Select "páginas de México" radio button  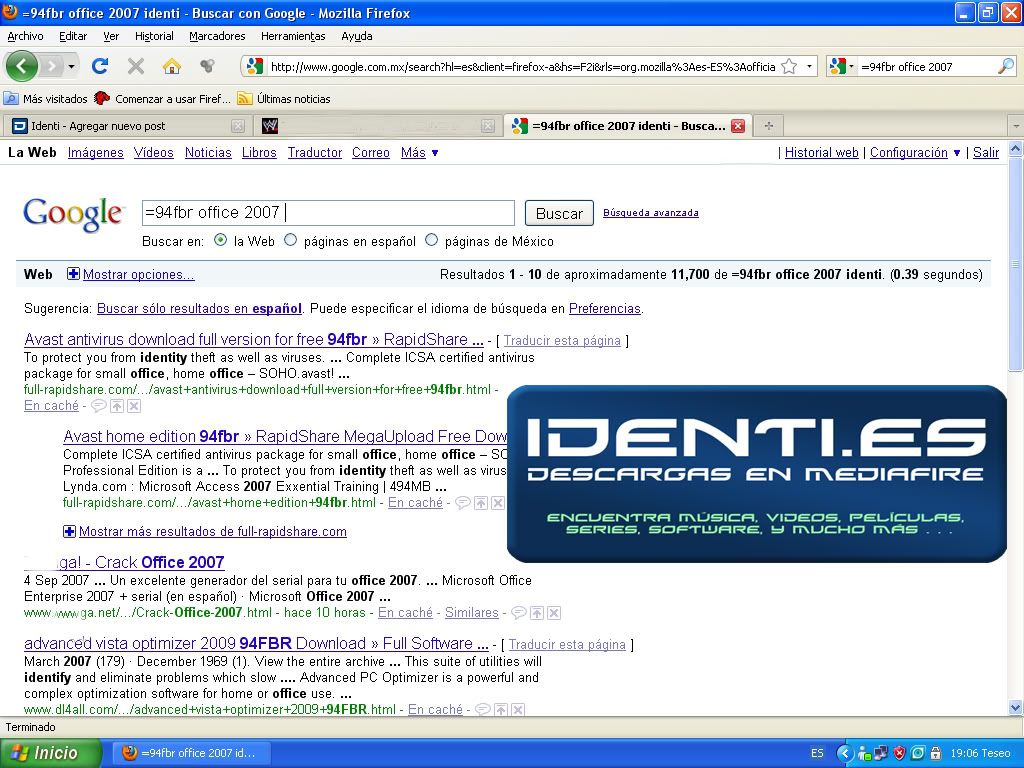point(432,240)
